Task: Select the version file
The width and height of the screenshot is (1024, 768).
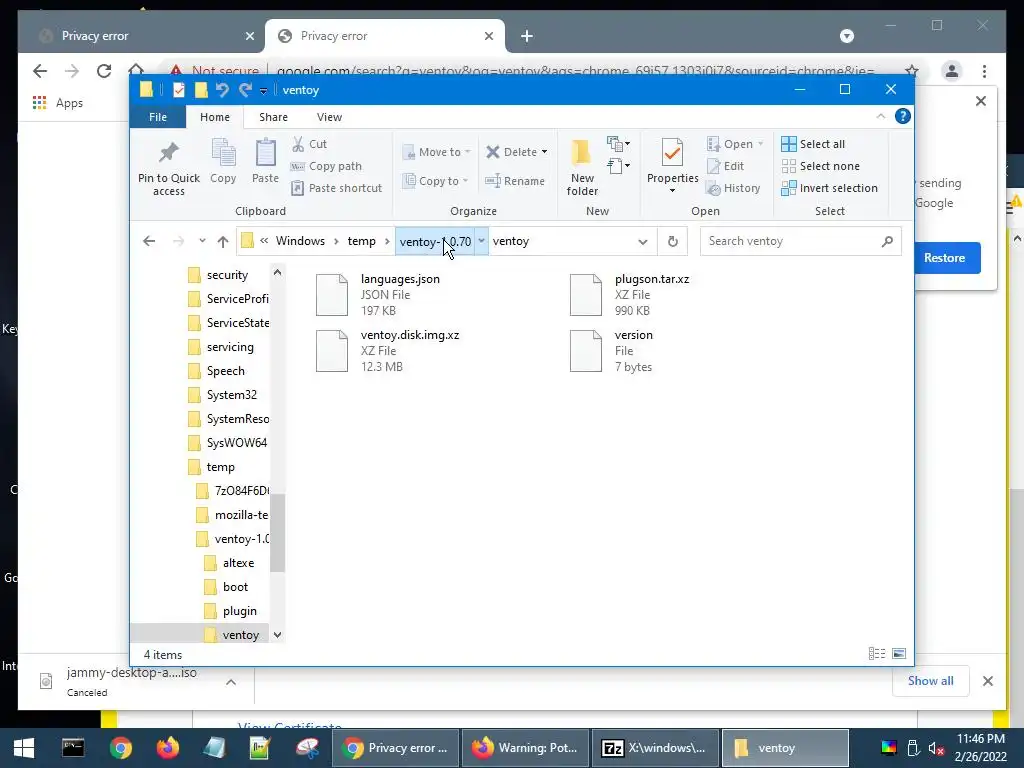Action: click(x=611, y=351)
